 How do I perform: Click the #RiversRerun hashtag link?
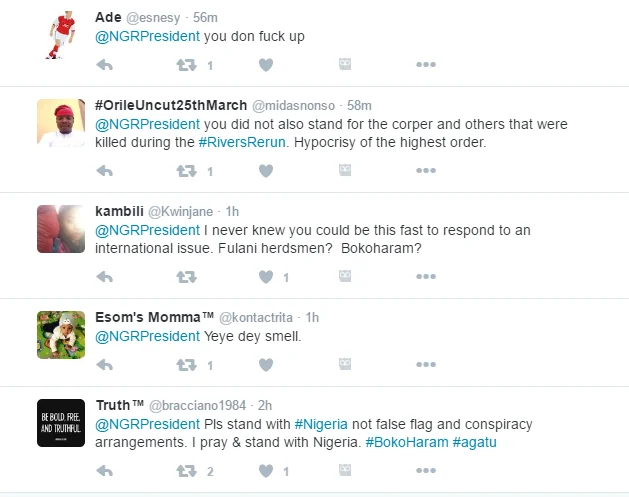coord(243,143)
